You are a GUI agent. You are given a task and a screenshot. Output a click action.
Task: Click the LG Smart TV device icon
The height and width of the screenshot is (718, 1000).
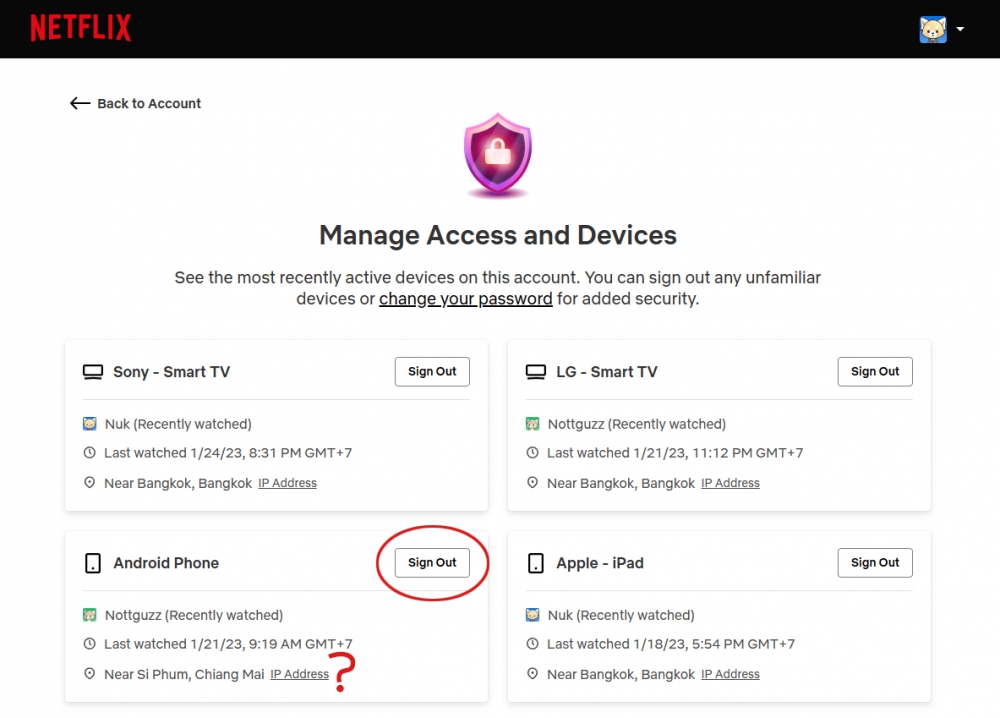[536, 372]
